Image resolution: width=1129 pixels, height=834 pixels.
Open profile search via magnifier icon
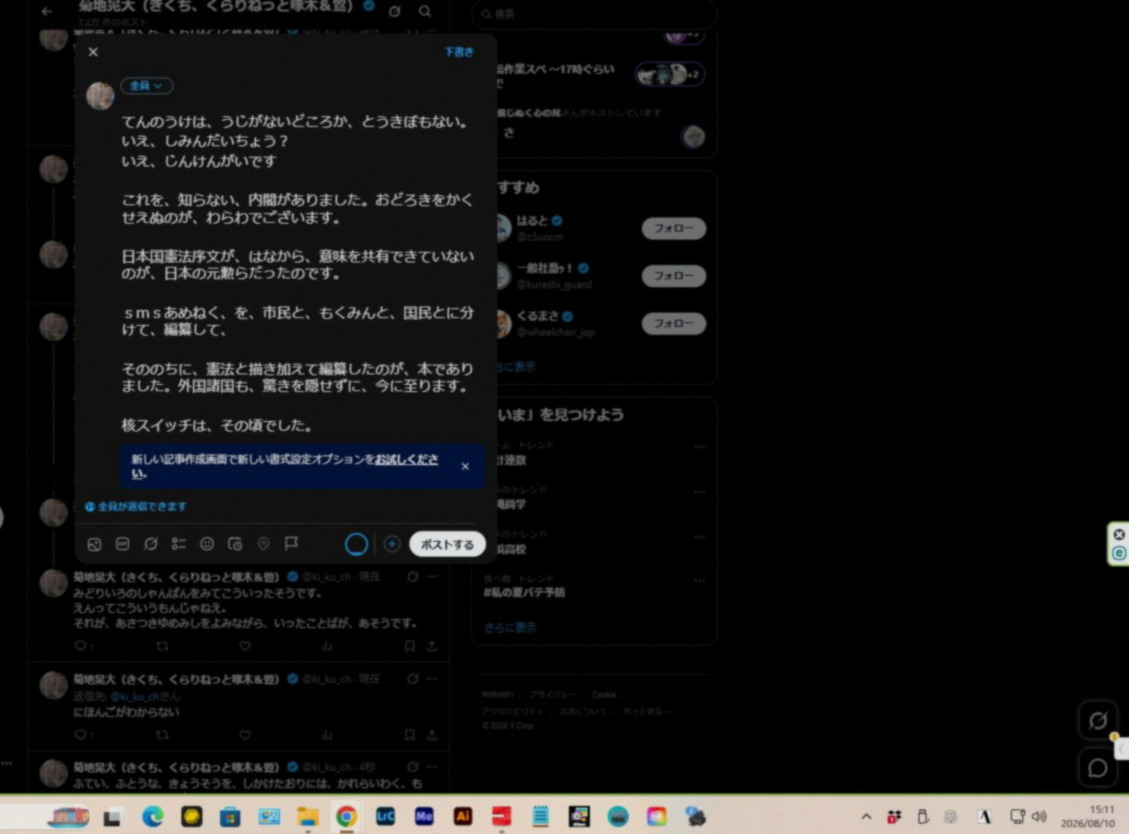(426, 12)
